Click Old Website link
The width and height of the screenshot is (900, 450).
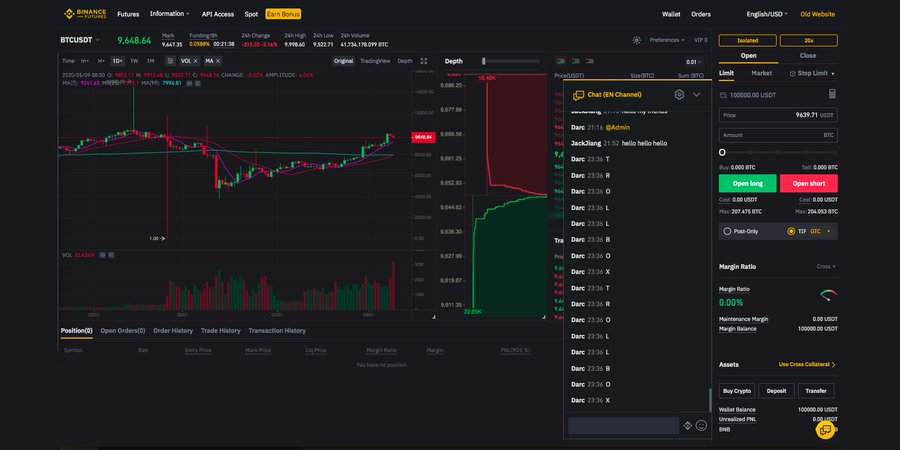click(x=818, y=14)
